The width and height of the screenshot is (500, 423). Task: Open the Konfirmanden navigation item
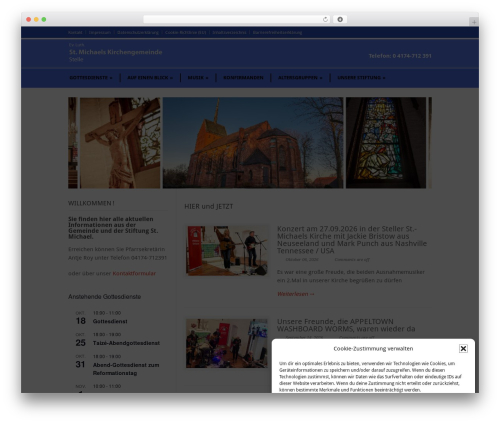click(243, 78)
